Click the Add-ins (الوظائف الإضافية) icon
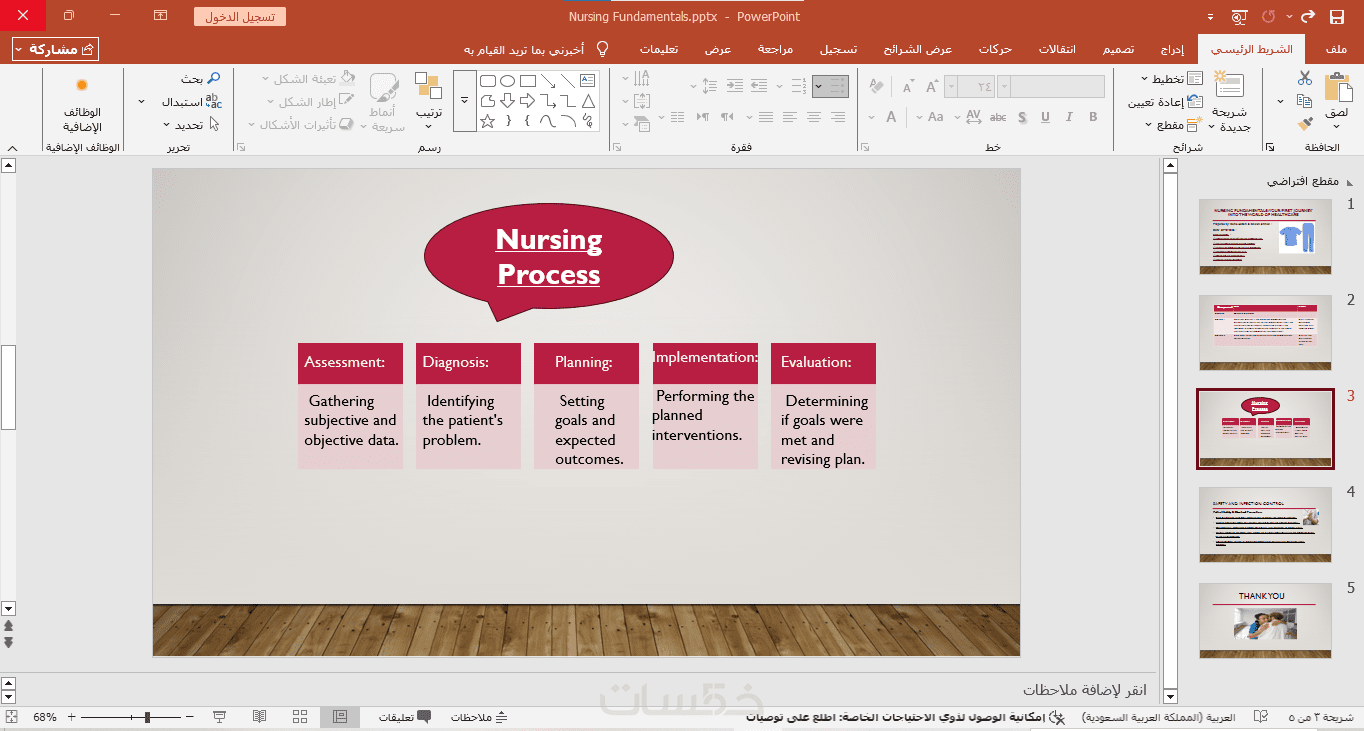The height and width of the screenshot is (731, 1364). (x=82, y=103)
